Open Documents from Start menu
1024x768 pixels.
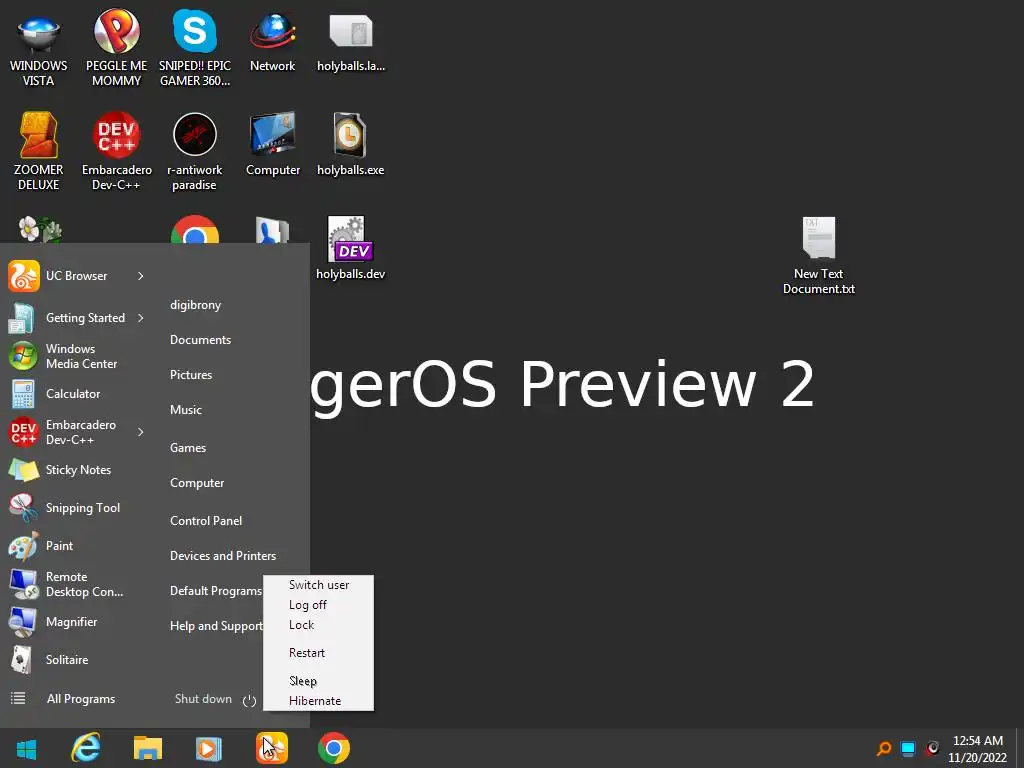click(200, 340)
